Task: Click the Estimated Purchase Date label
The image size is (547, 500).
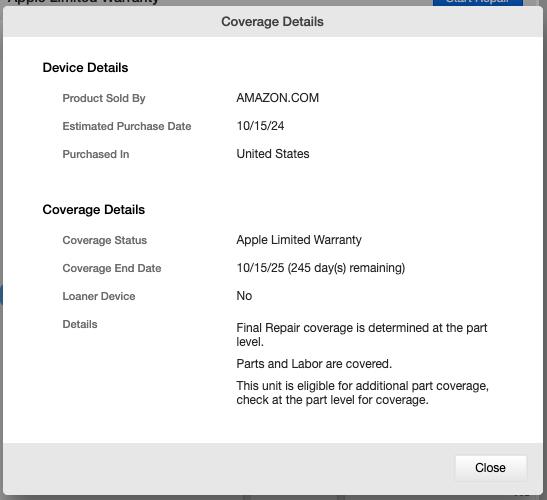Action: (127, 126)
